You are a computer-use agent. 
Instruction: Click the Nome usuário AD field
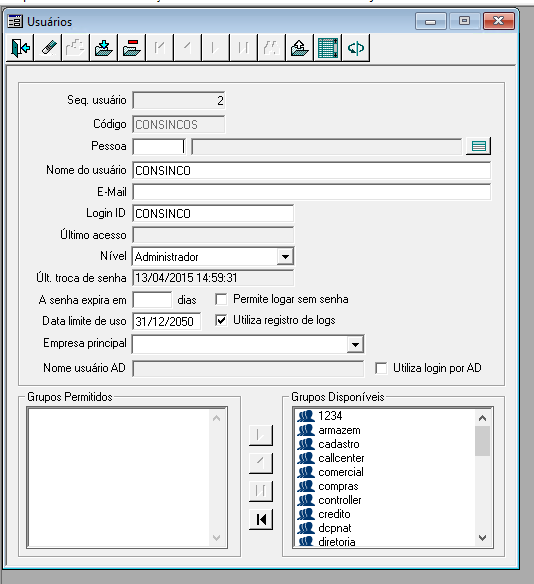click(248, 369)
